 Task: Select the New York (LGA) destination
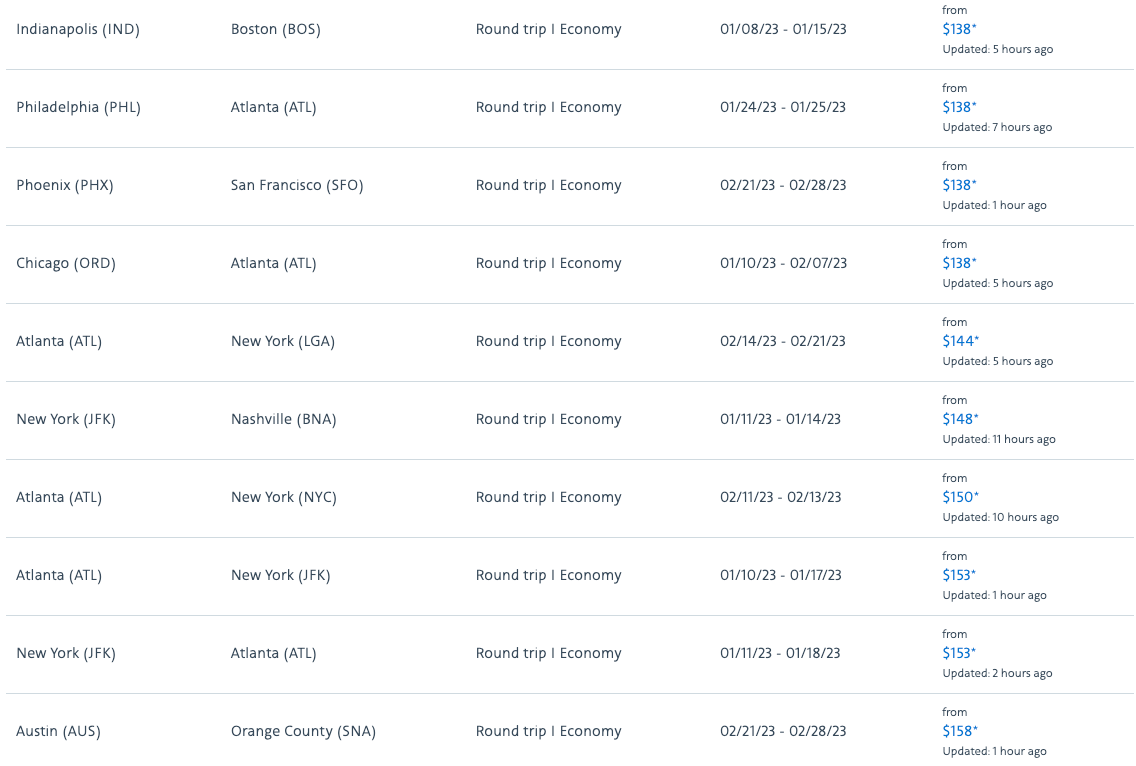(x=283, y=341)
